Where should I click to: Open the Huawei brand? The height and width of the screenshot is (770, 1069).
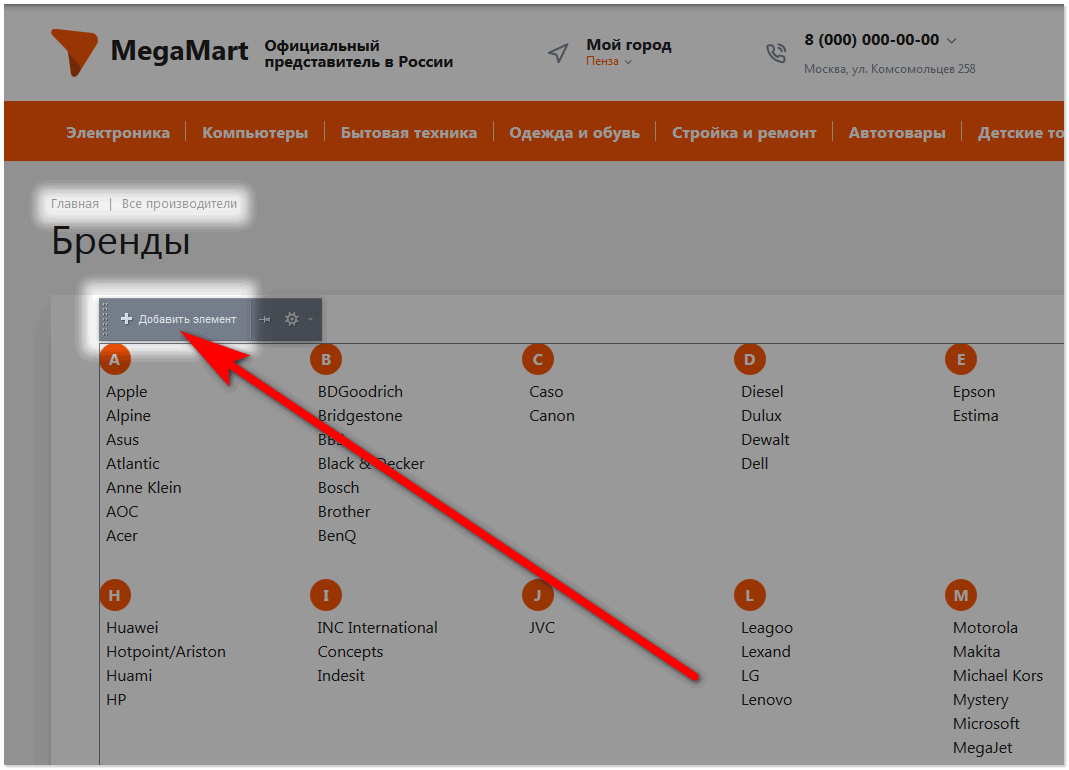(x=132, y=627)
